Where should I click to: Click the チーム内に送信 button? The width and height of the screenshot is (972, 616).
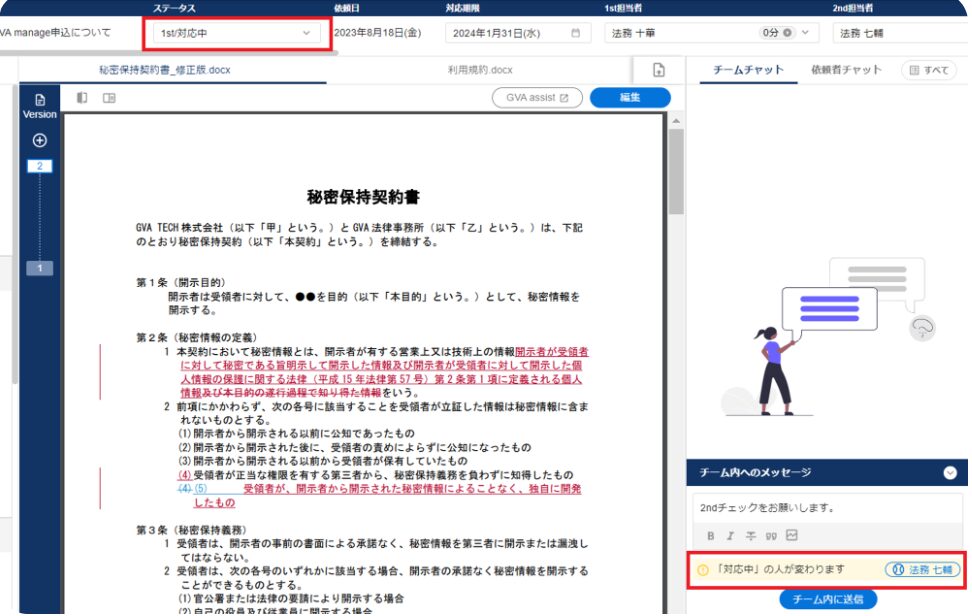point(828,599)
